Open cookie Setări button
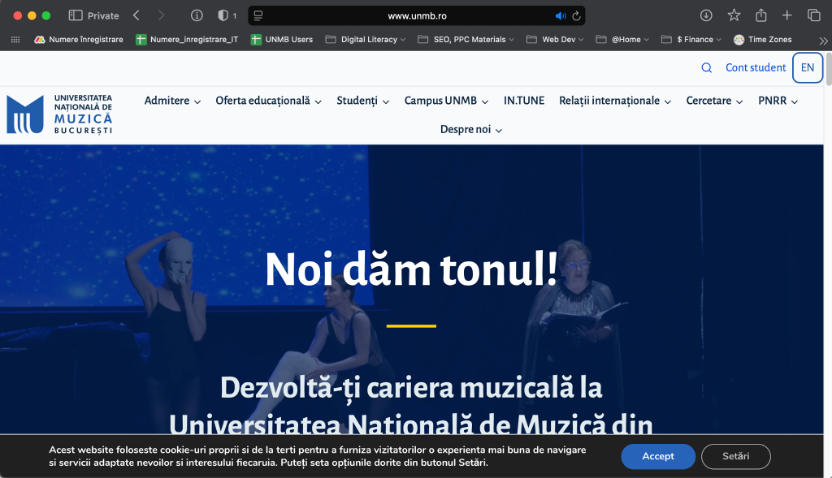 [x=736, y=456]
